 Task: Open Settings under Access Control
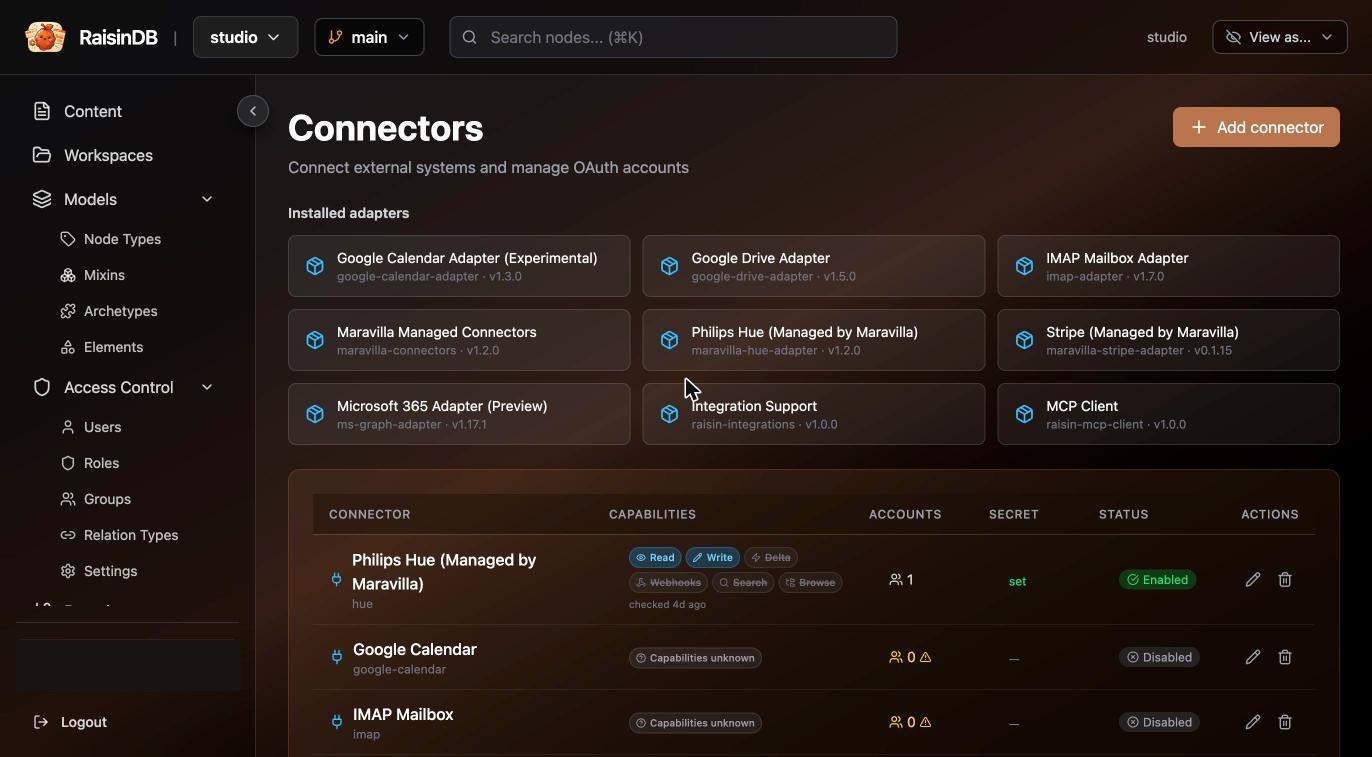coord(110,571)
